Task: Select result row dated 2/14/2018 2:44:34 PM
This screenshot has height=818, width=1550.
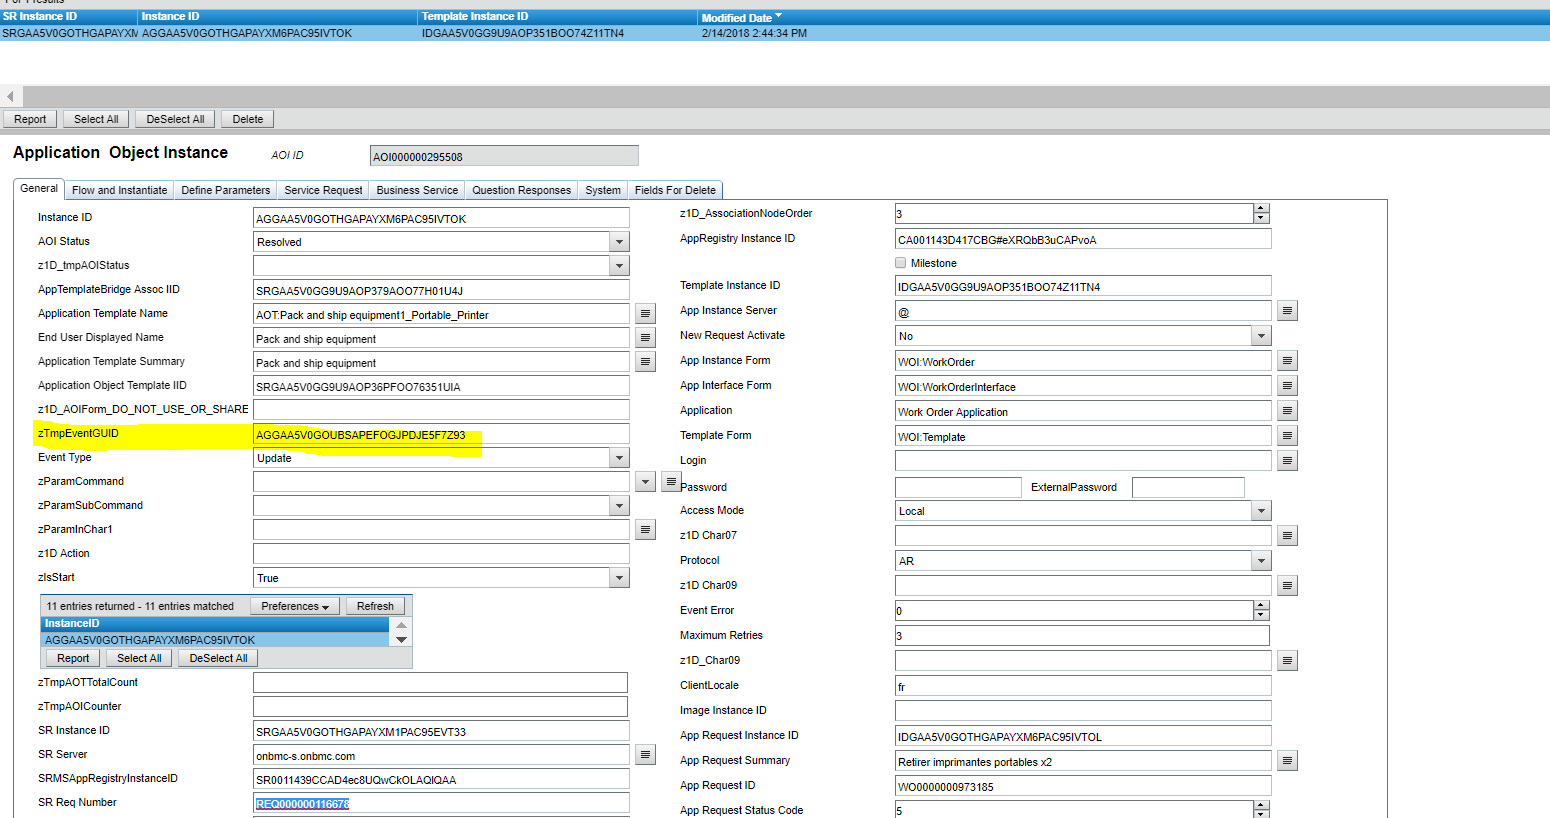Action: click(x=775, y=33)
